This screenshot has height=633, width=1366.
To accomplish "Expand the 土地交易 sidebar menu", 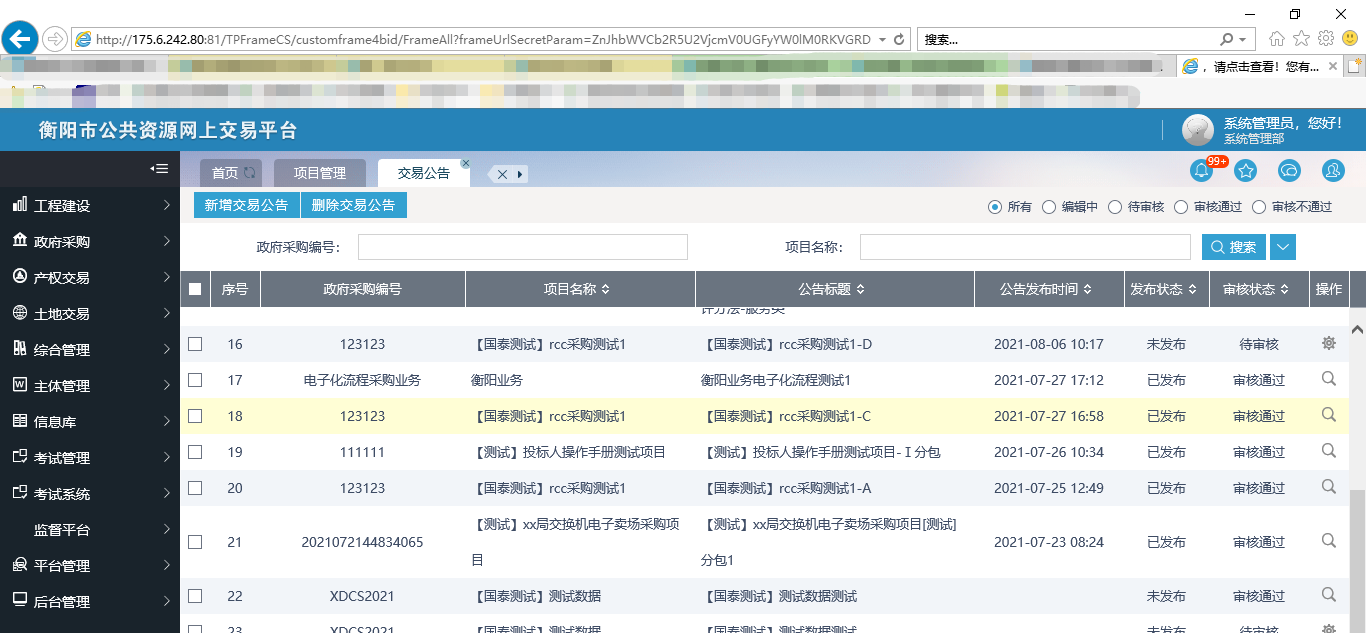I will [x=90, y=314].
